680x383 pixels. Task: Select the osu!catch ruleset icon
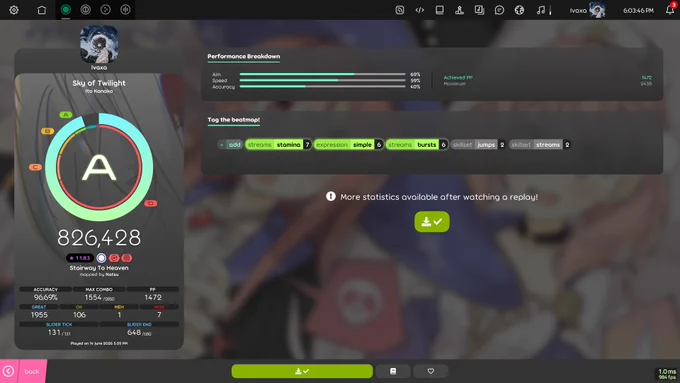[105, 10]
